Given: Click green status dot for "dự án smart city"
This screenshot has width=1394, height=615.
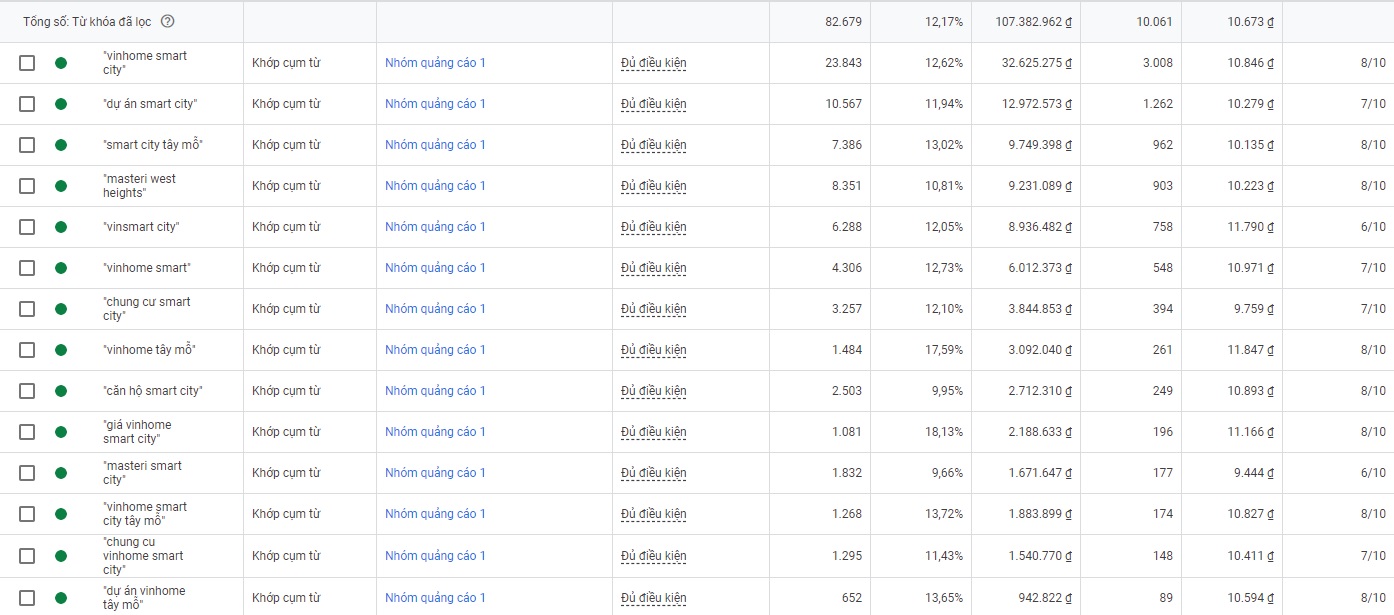Looking at the screenshot, I should (x=61, y=104).
